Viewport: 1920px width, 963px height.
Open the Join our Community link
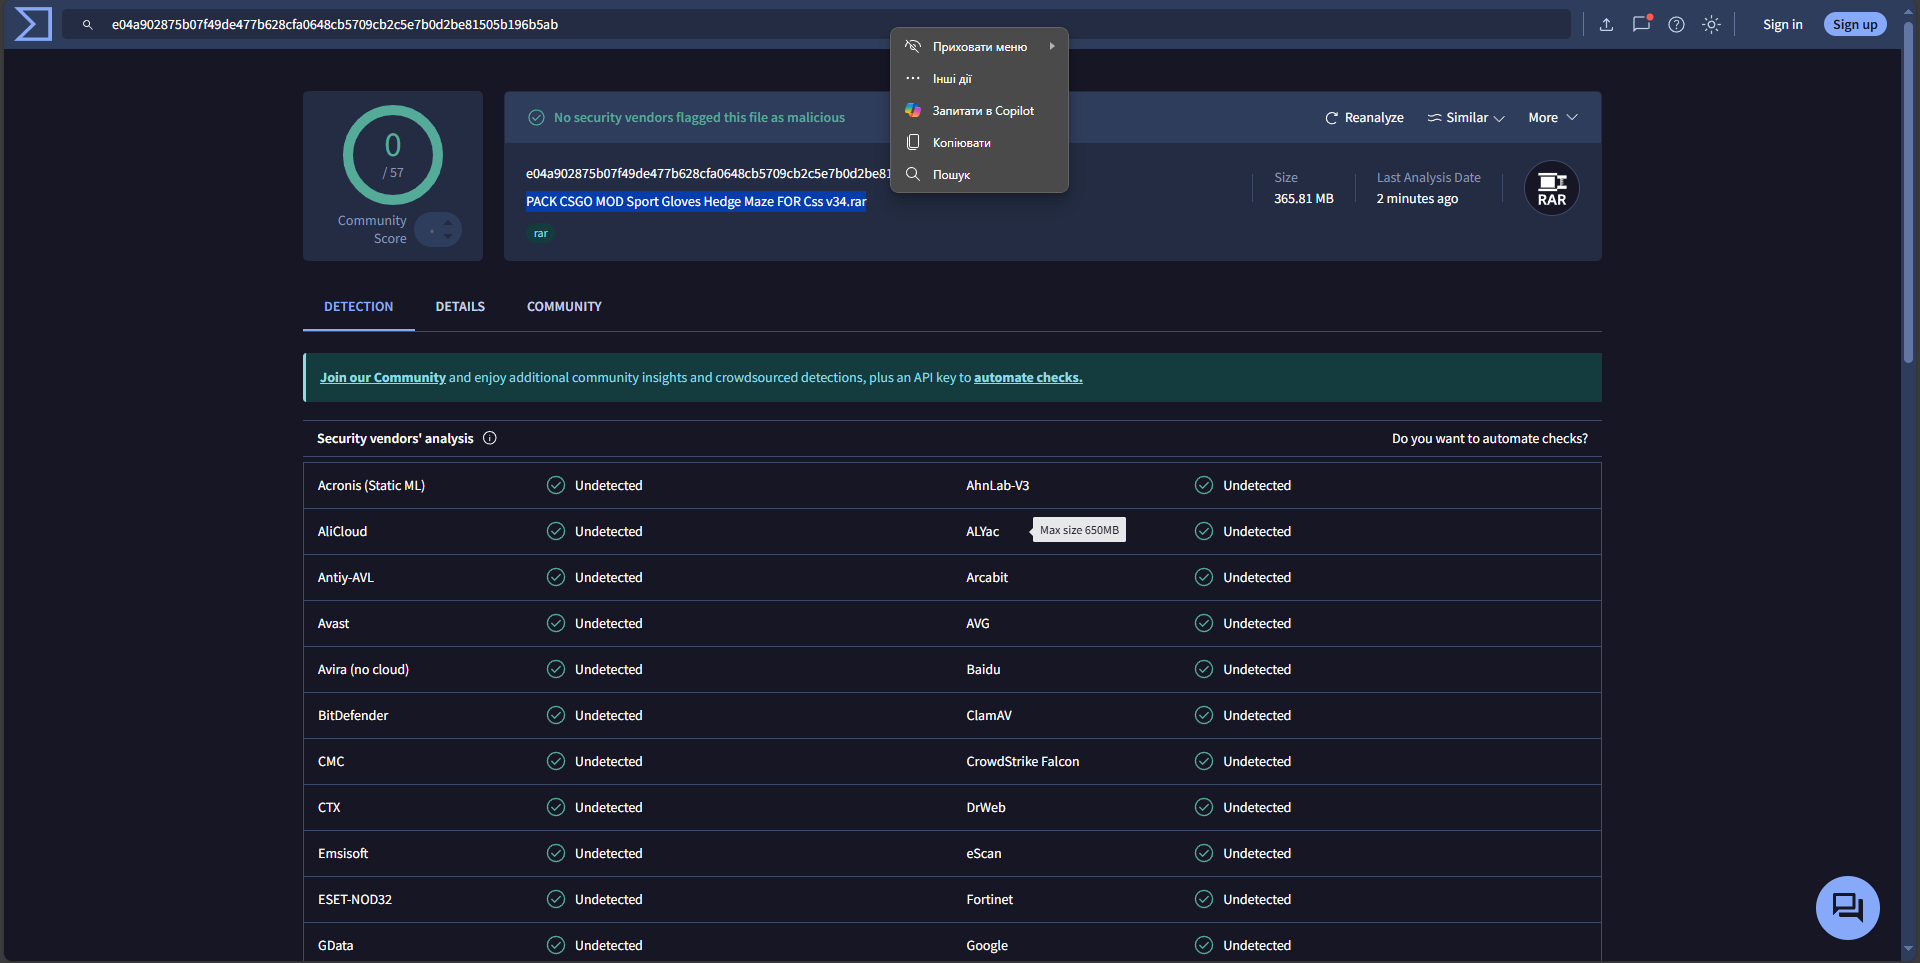tap(383, 378)
